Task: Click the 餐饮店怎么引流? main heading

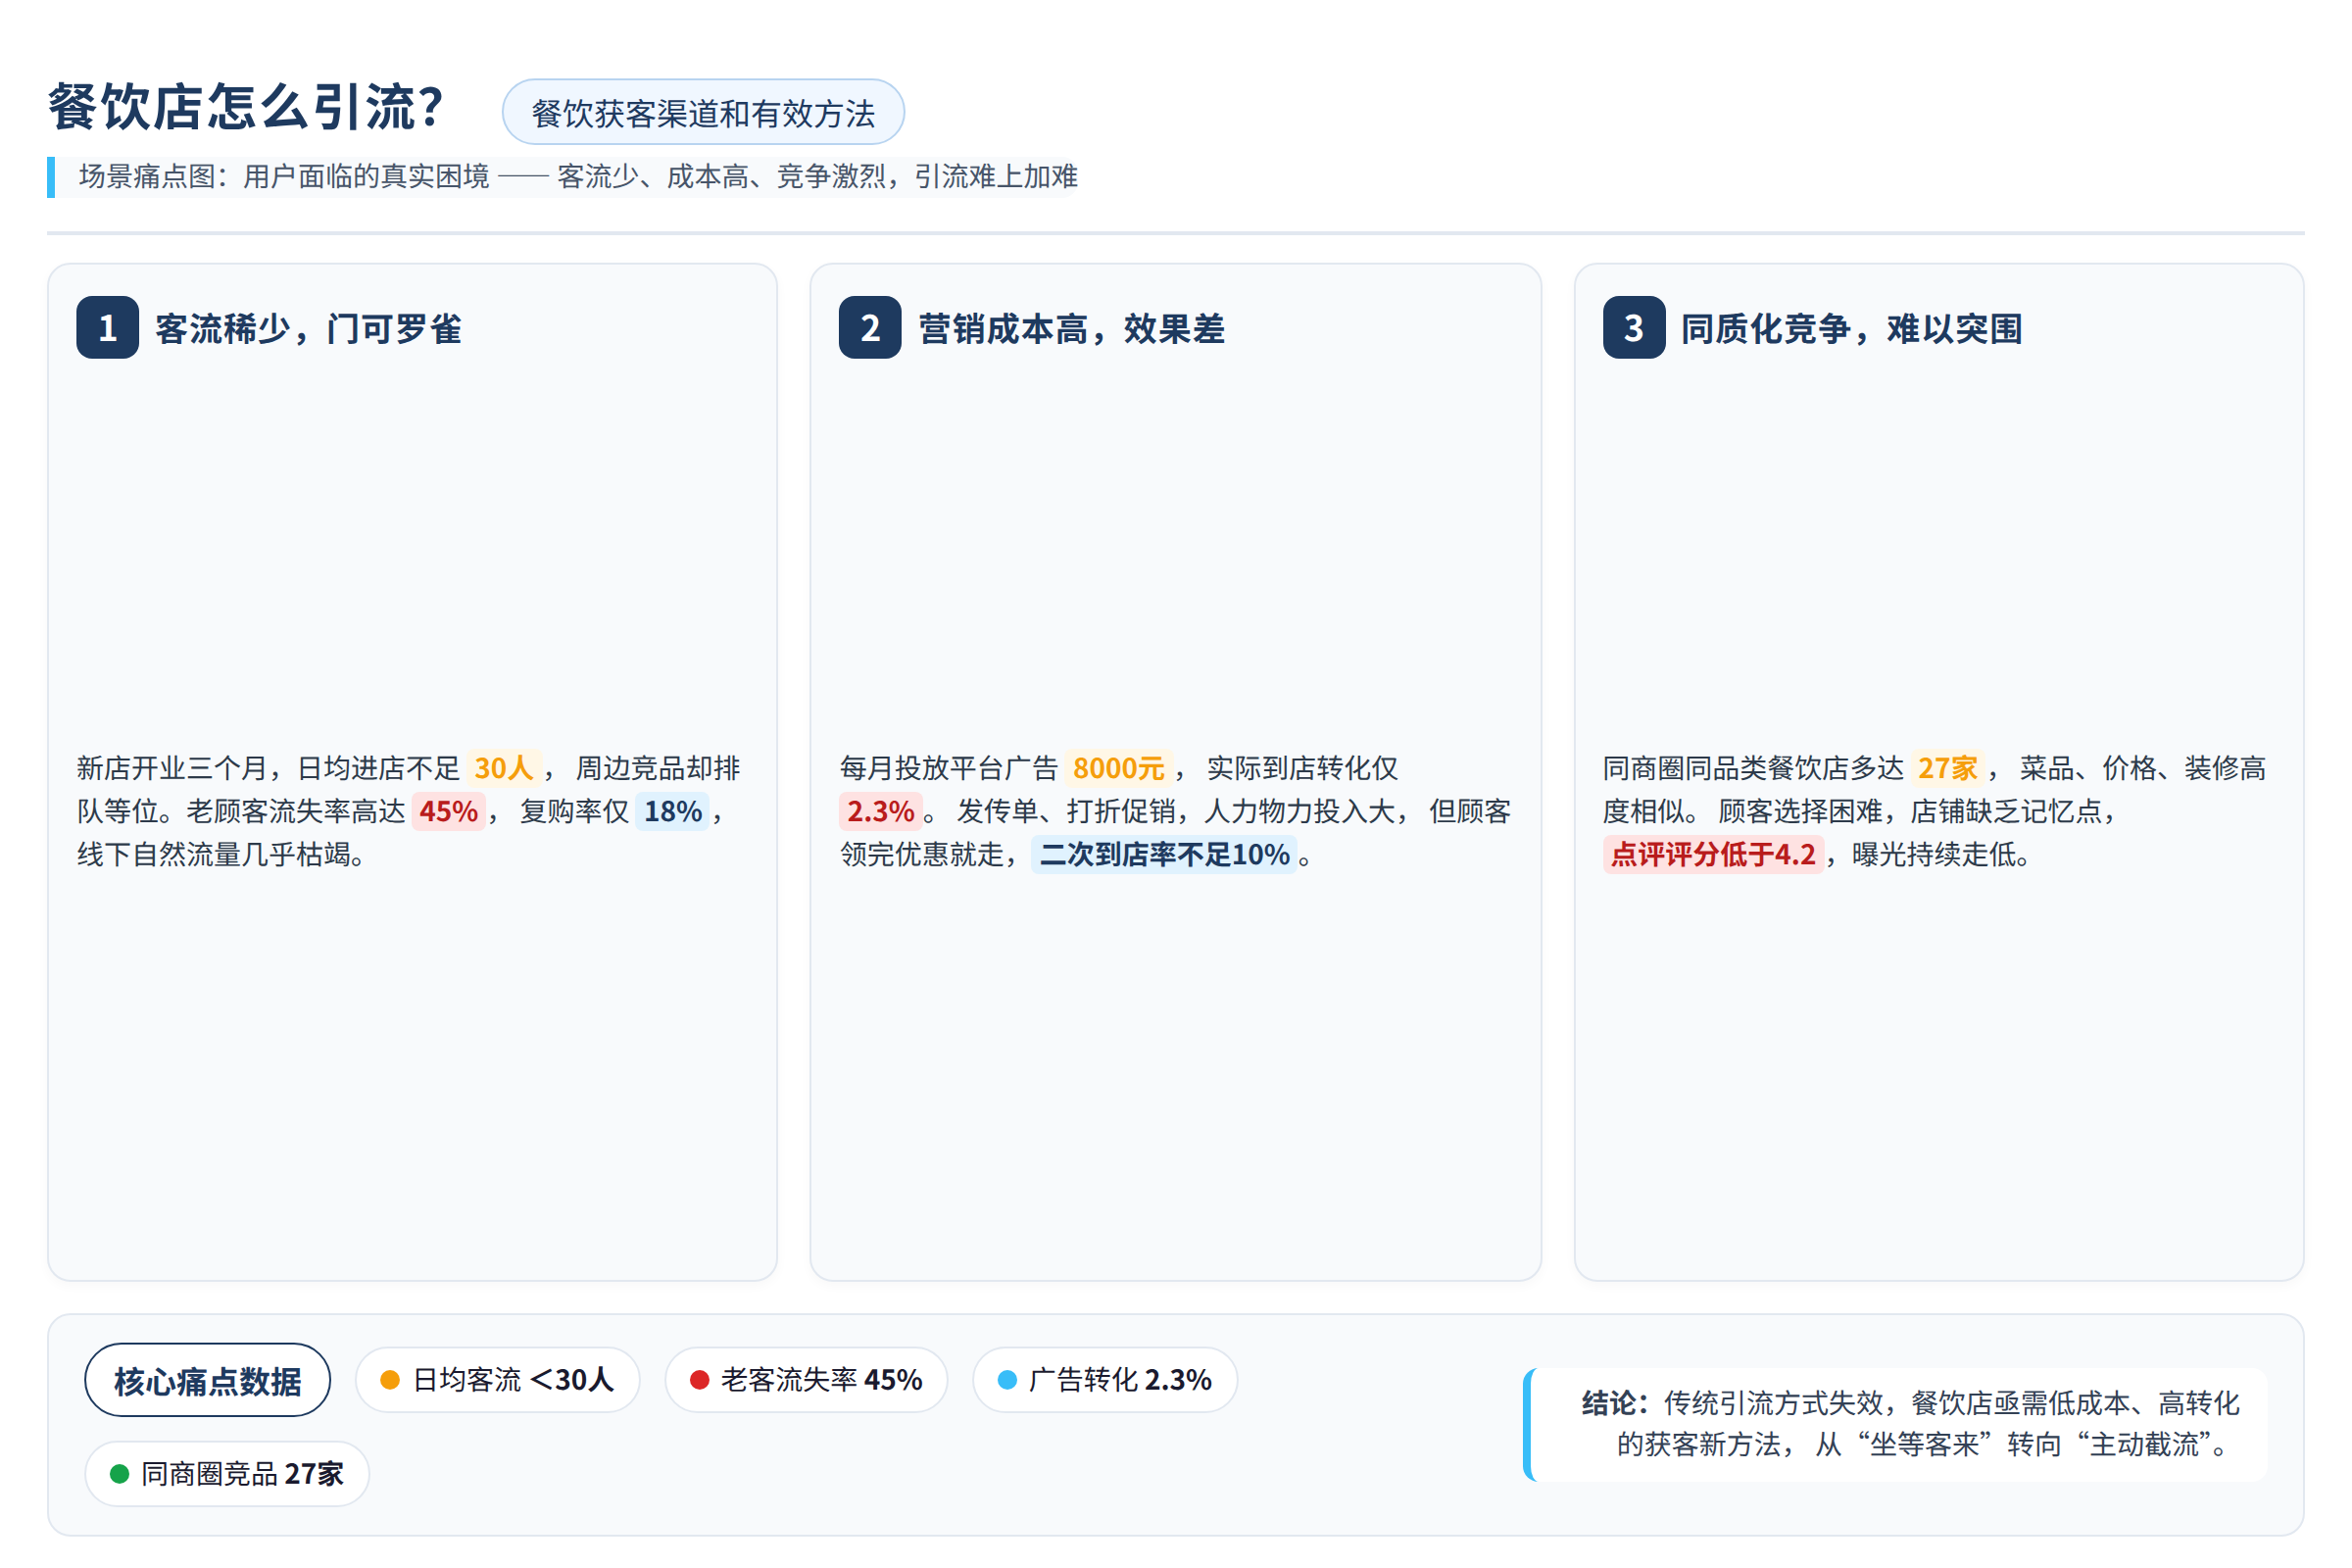Action: coord(246,107)
